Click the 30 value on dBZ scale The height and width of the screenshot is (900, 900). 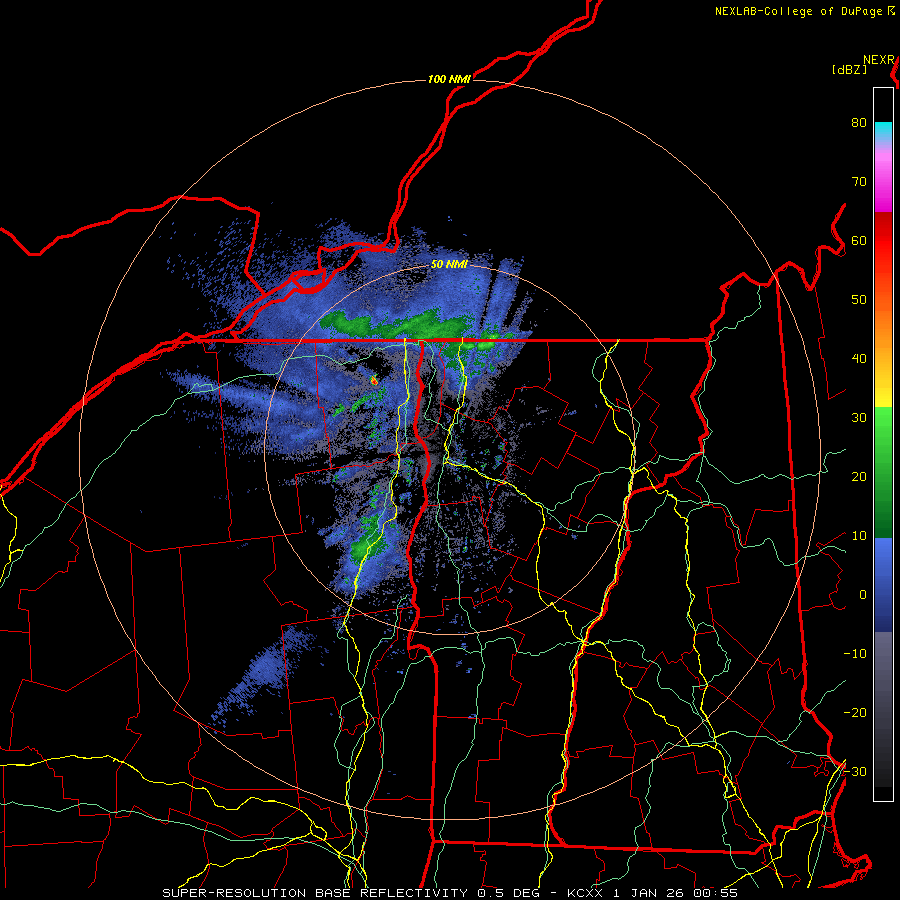(x=859, y=418)
